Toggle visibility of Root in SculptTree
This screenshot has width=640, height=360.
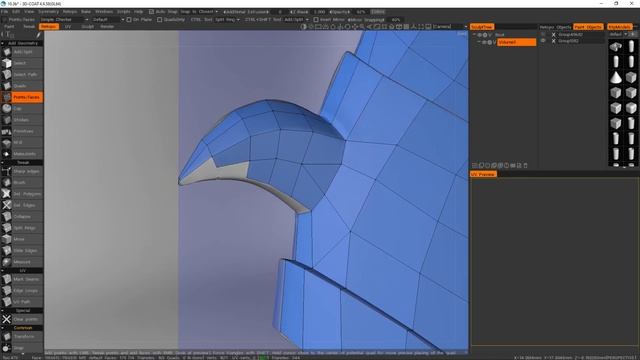click(480, 35)
